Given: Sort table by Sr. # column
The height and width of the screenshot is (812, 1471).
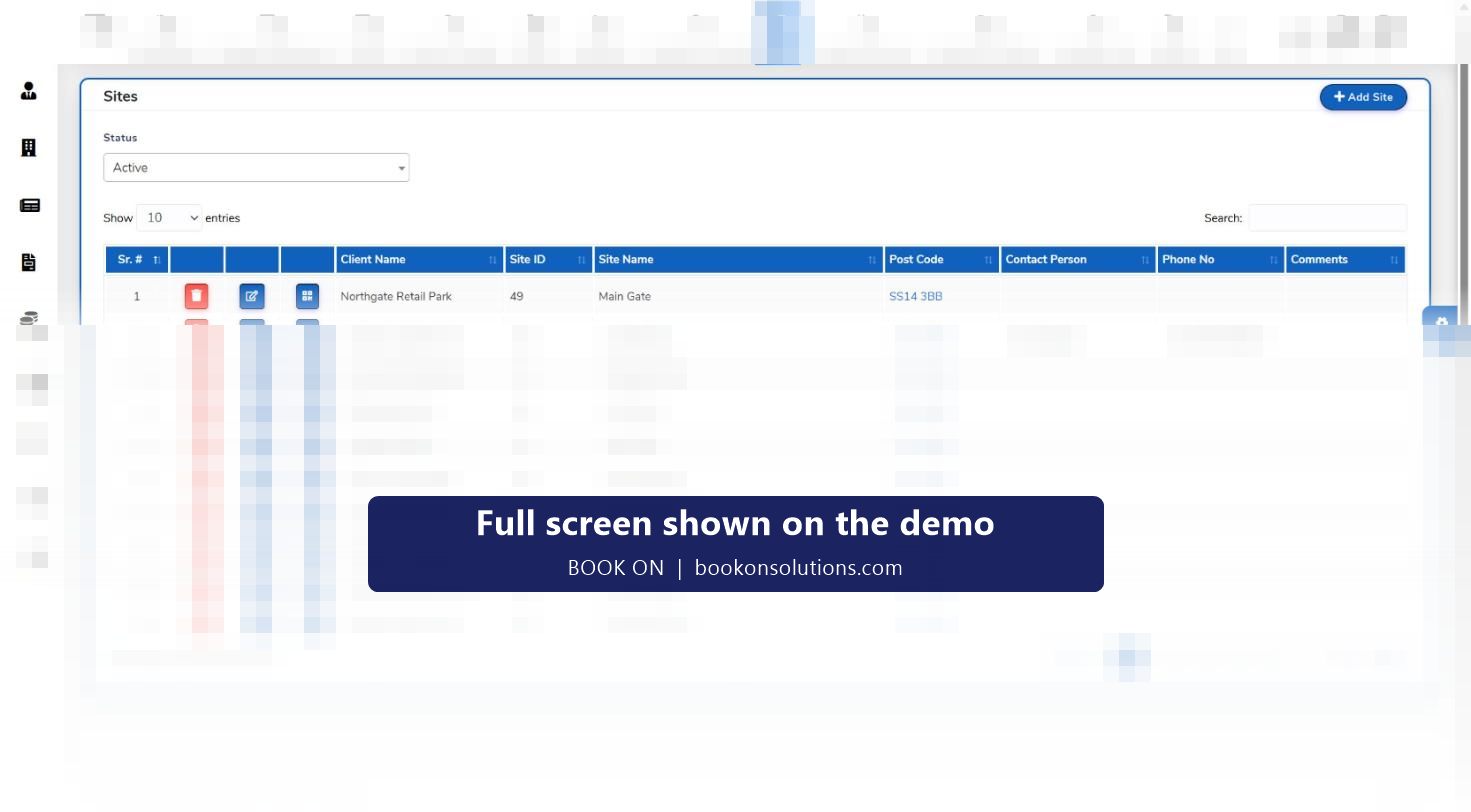Looking at the screenshot, I should point(138,260).
